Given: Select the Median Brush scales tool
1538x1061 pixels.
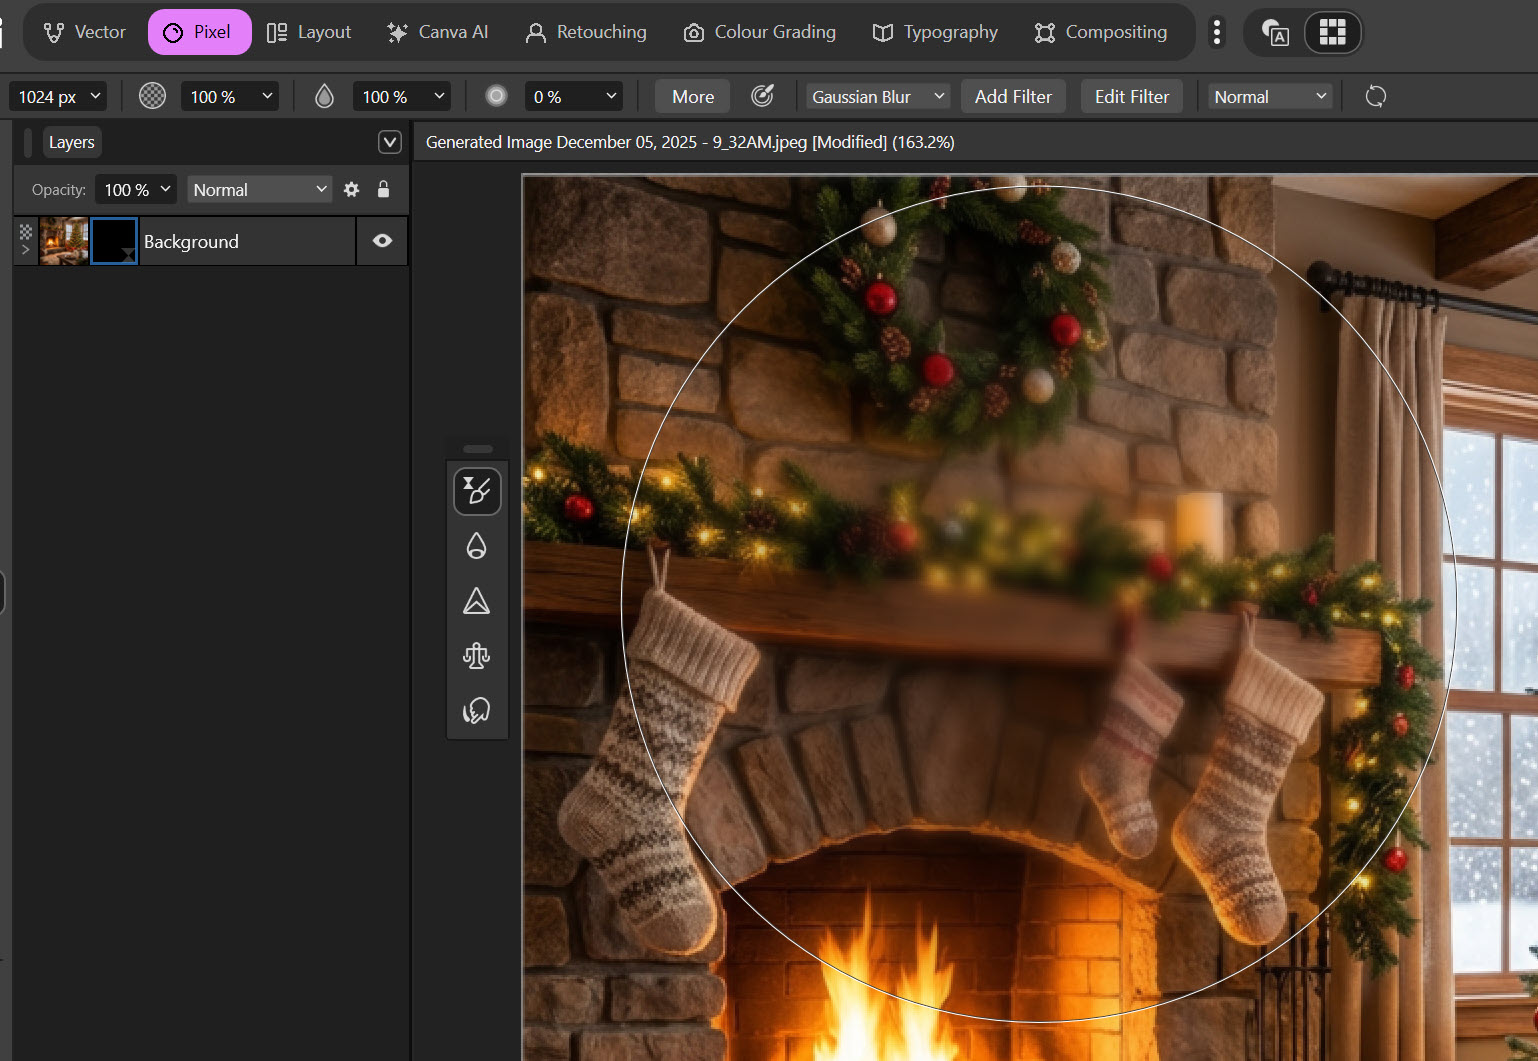Looking at the screenshot, I should tap(477, 656).
